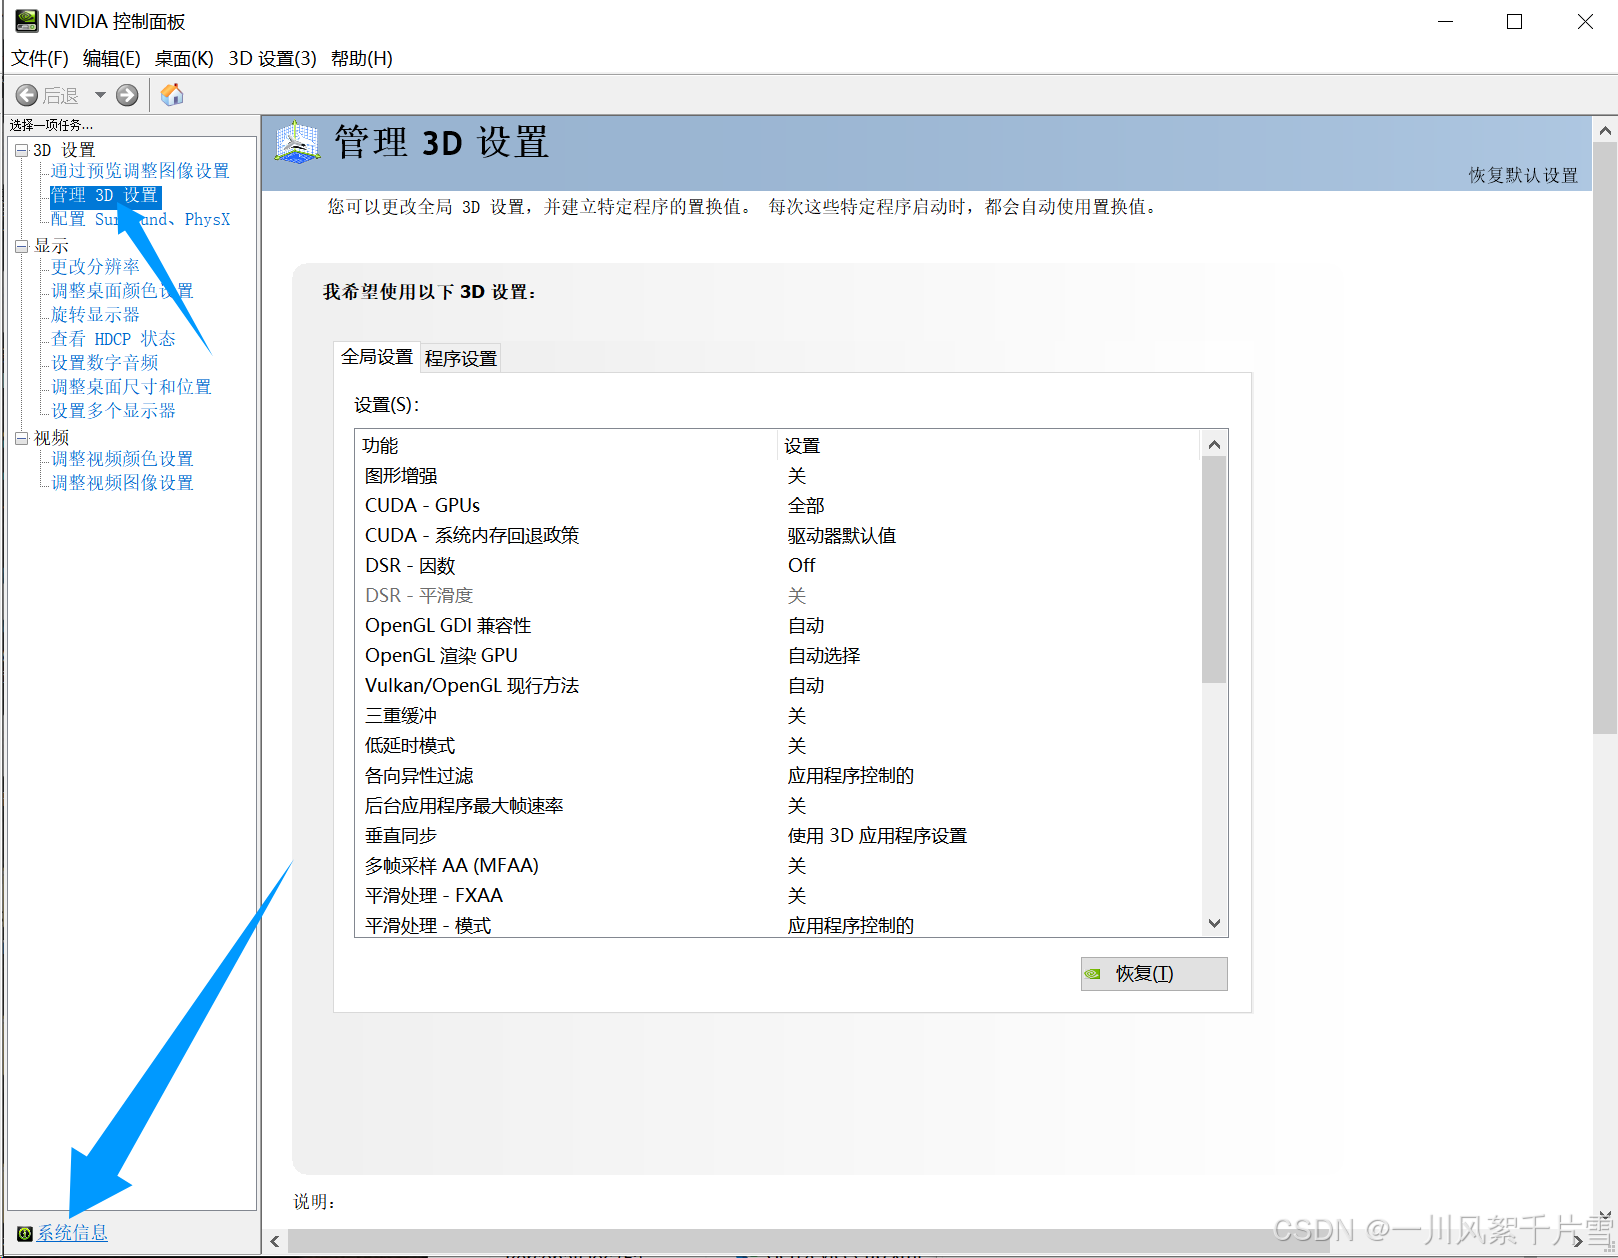The width and height of the screenshot is (1618, 1258).
Task: Open 调整视频颜色设置 in the tree
Action: (x=122, y=459)
